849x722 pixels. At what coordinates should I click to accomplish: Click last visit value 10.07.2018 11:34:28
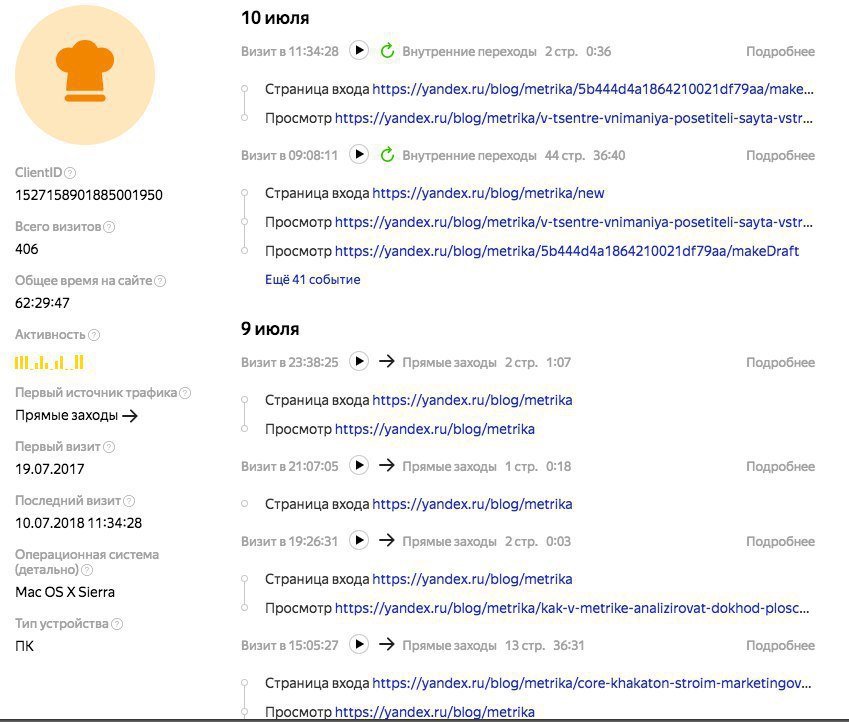79,523
